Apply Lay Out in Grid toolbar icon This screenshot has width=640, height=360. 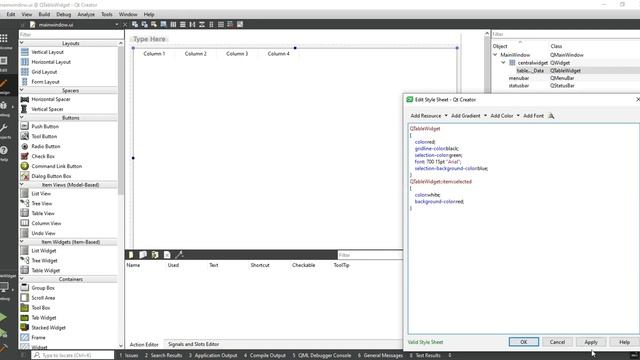[221, 24]
